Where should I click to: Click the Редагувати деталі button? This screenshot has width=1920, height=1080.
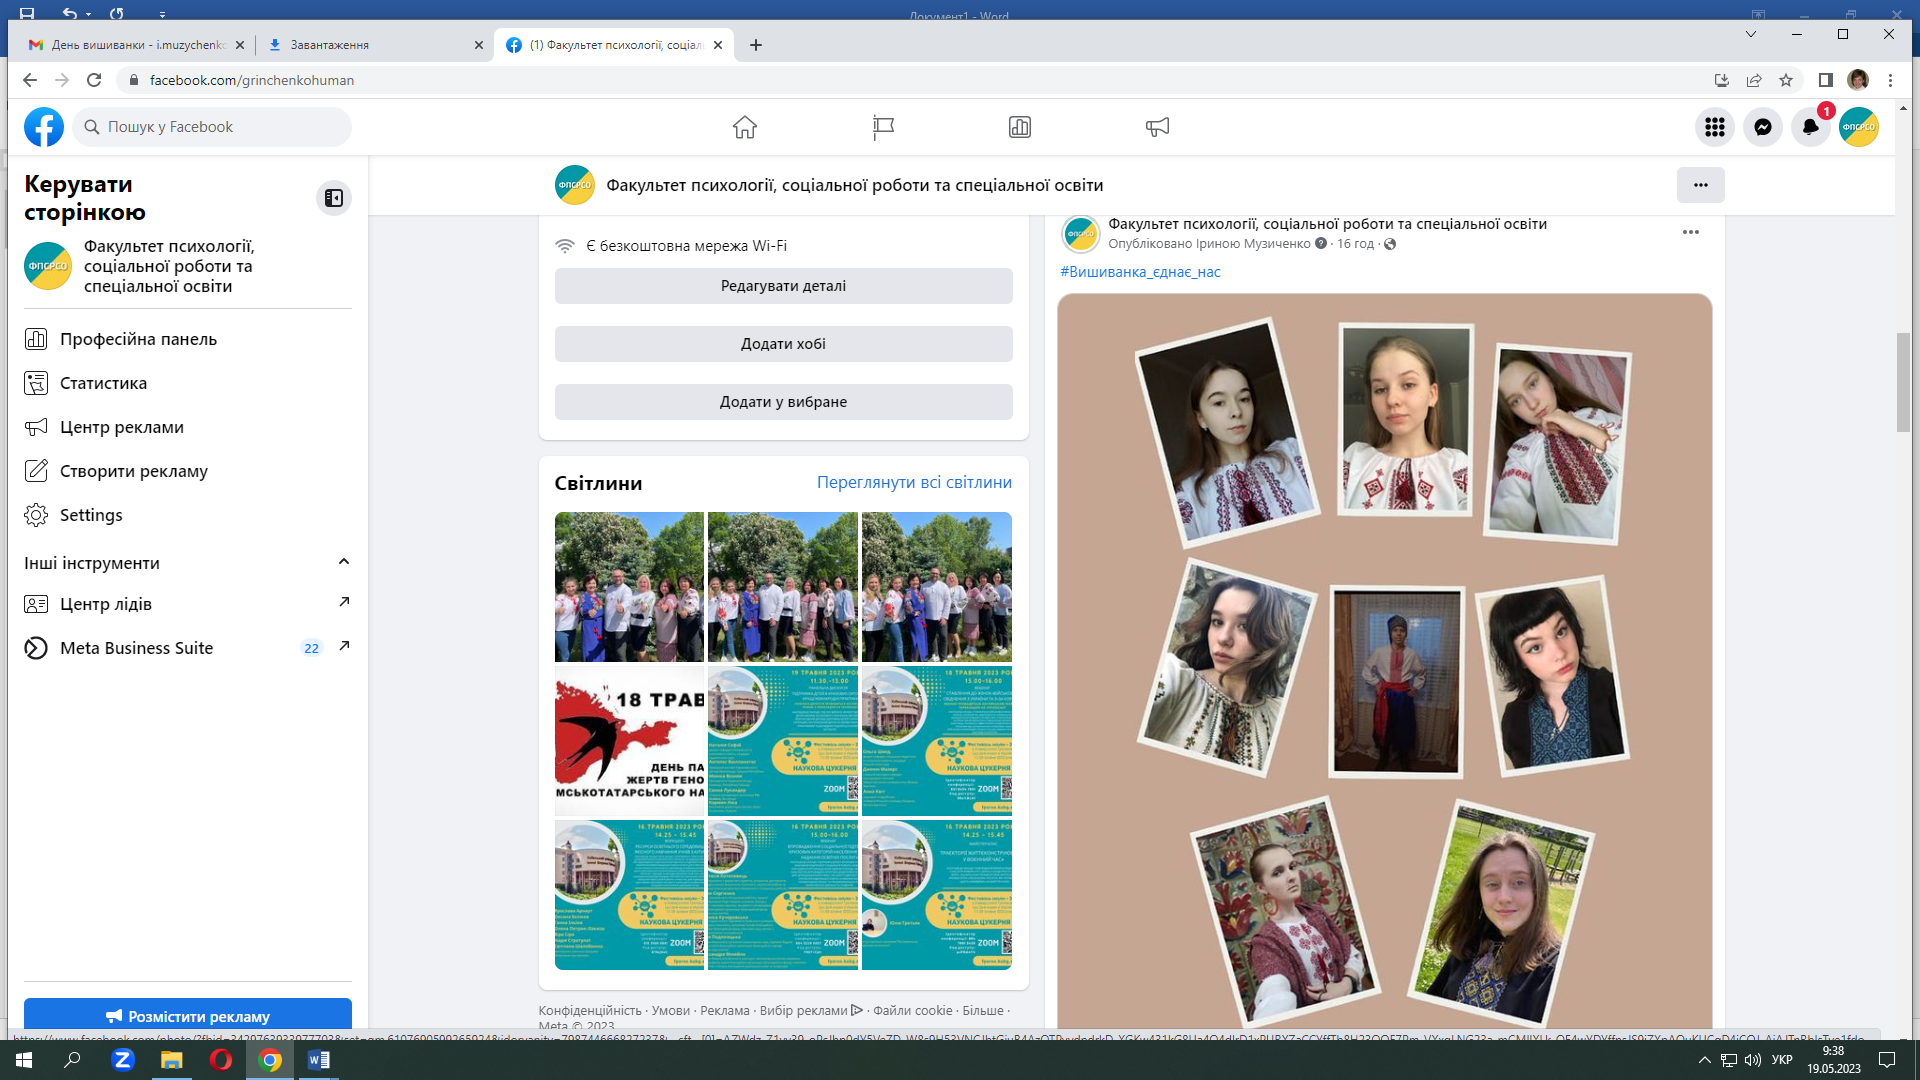pos(783,286)
